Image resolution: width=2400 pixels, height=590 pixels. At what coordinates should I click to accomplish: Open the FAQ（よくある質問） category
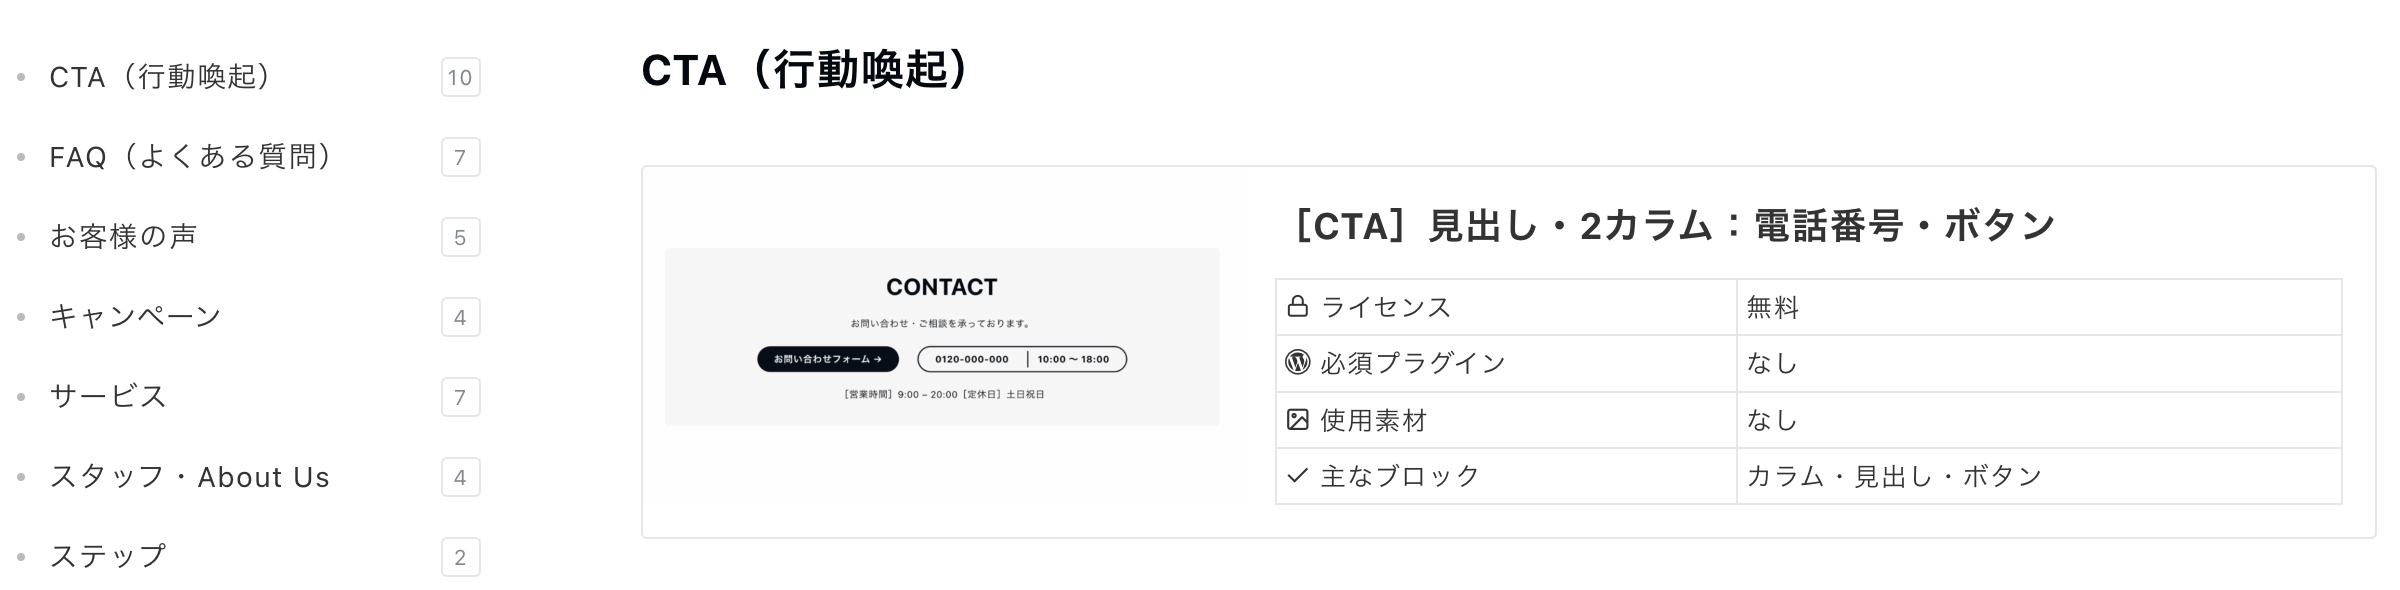point(190,157)
